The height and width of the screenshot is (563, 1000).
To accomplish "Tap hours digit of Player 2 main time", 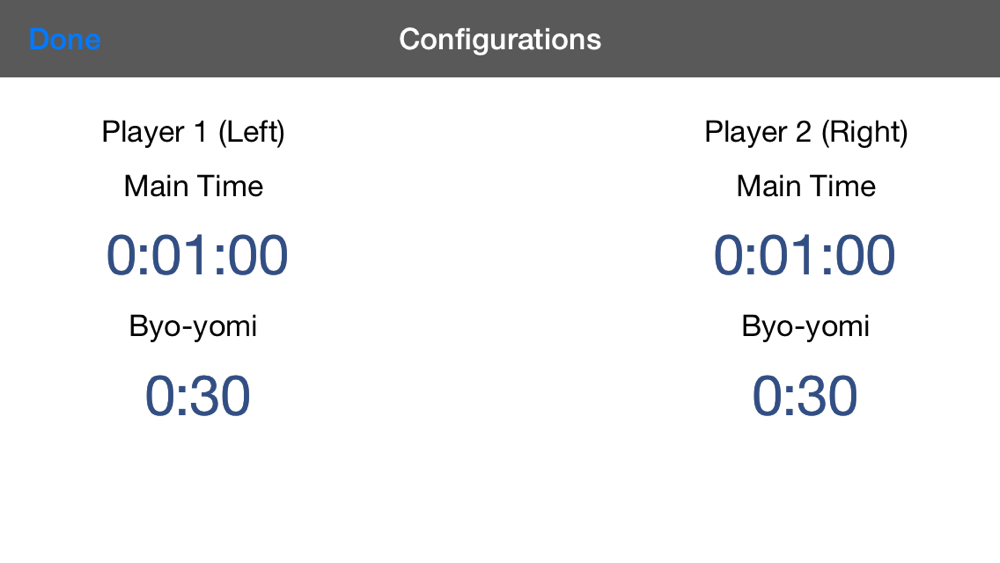I will tap(729, 255).
